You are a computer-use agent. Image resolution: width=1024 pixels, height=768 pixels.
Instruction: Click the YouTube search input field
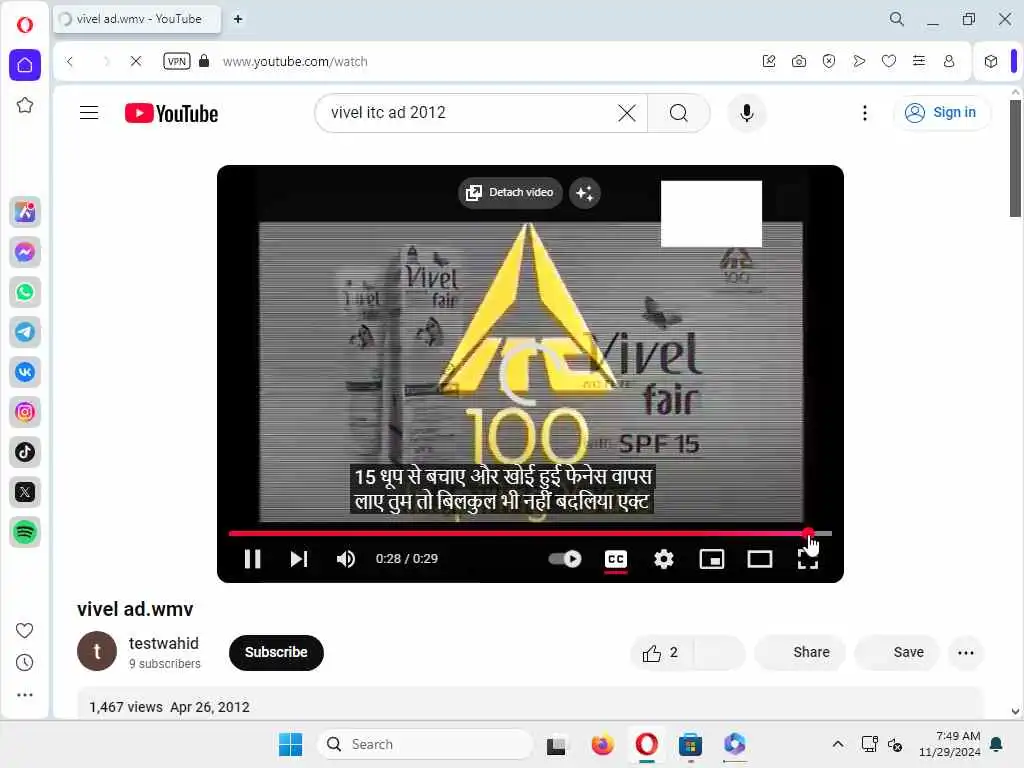tap(470, 113)
